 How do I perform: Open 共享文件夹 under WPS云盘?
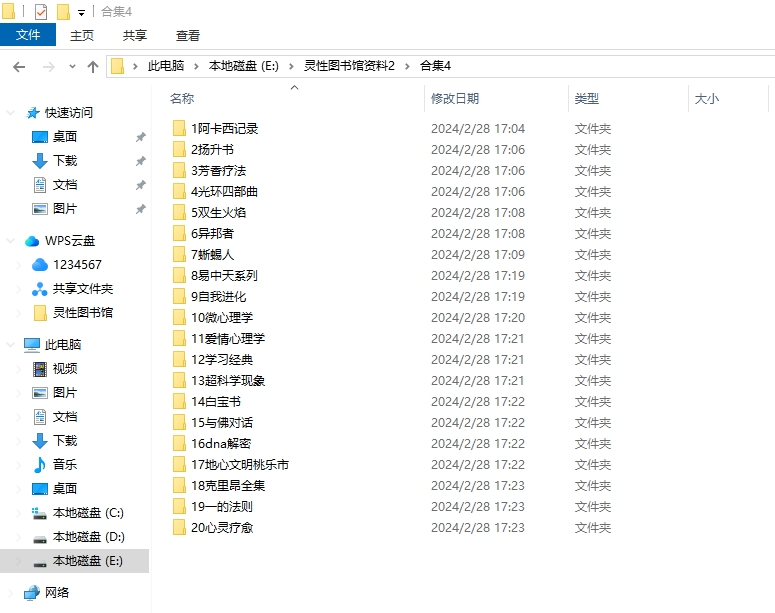(x=83, y=289)
